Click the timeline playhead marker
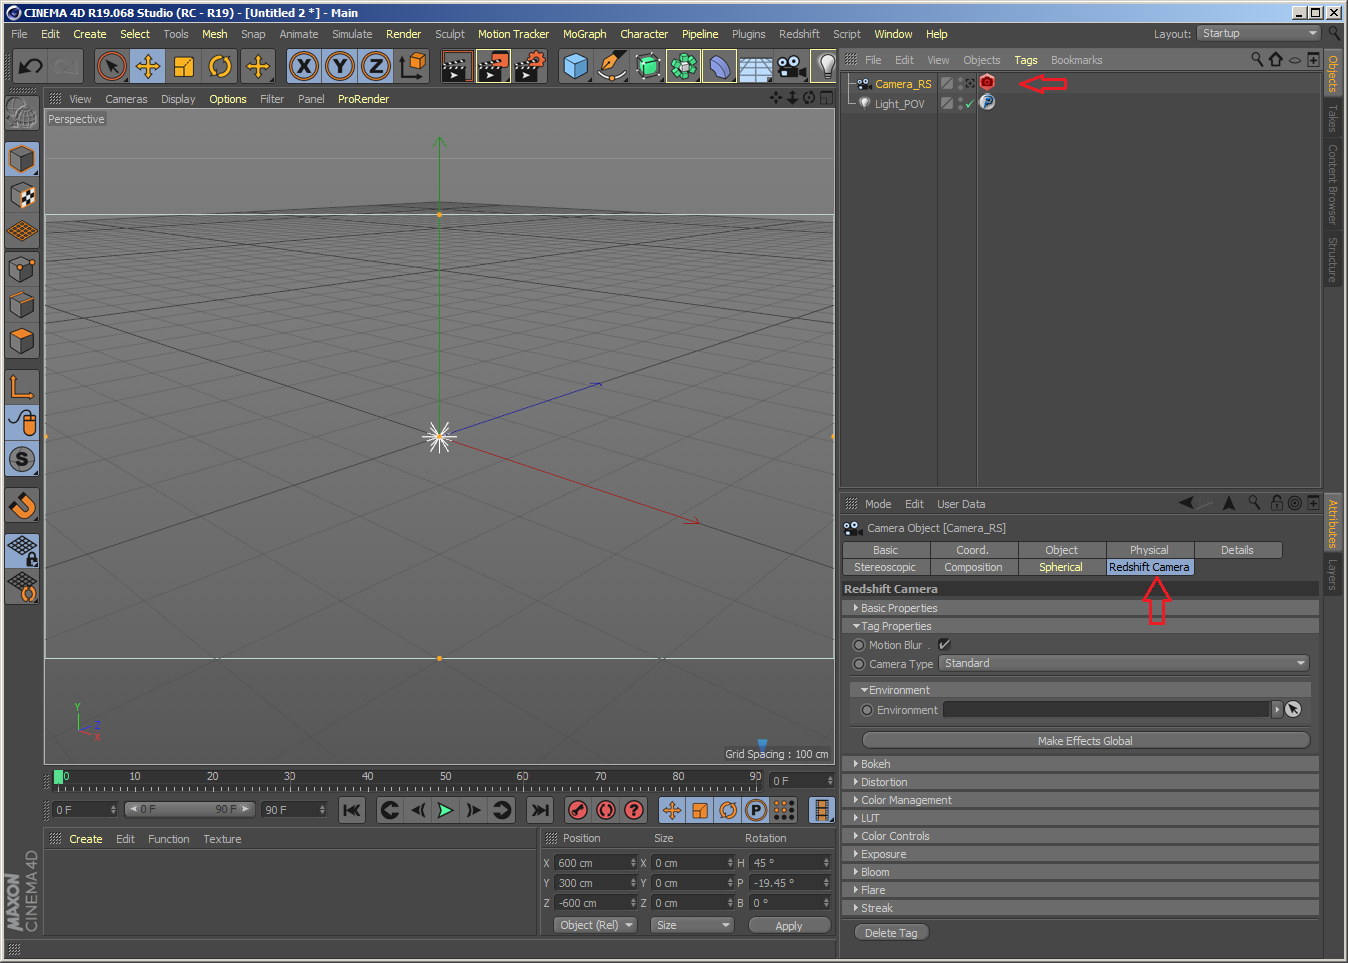Image resolution: width=1348 pixels, height=963 pixels. (x=59, y=777)
